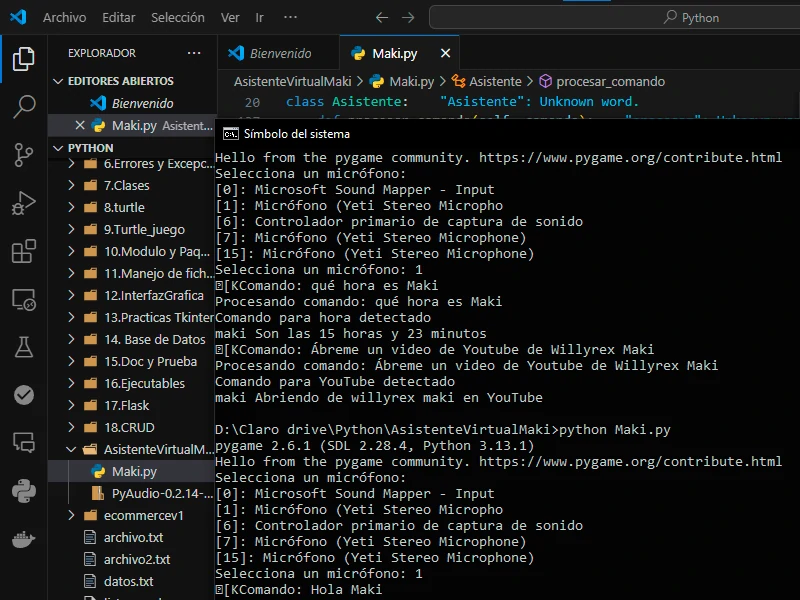Expand the 17.Flask folder

pyautogui.click(x=126, y=406)
